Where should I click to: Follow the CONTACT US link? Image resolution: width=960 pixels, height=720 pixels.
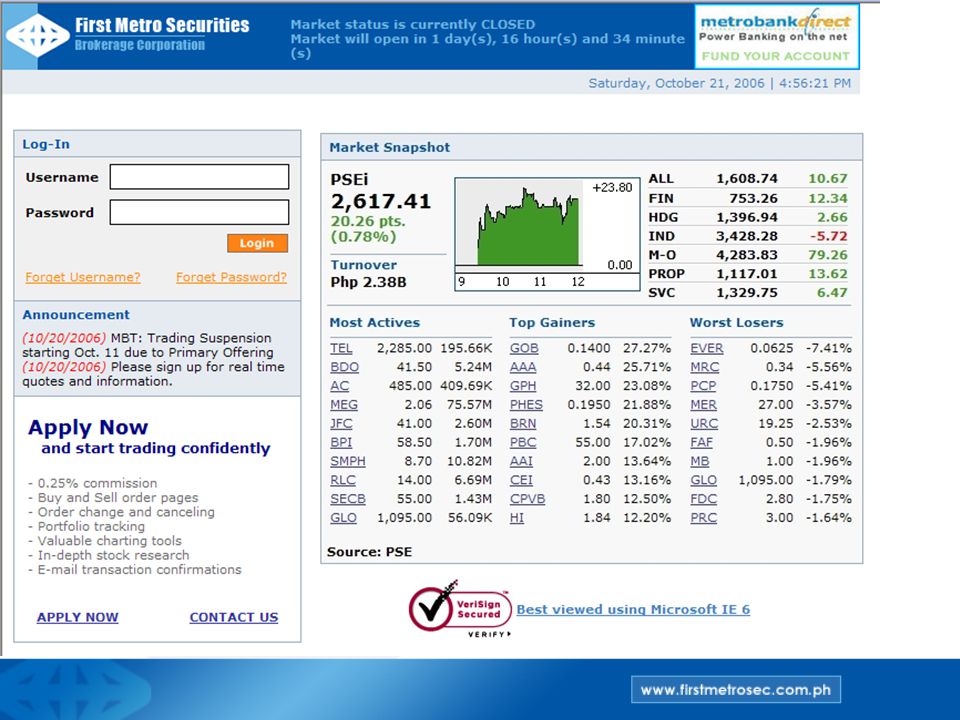point(234,617)
